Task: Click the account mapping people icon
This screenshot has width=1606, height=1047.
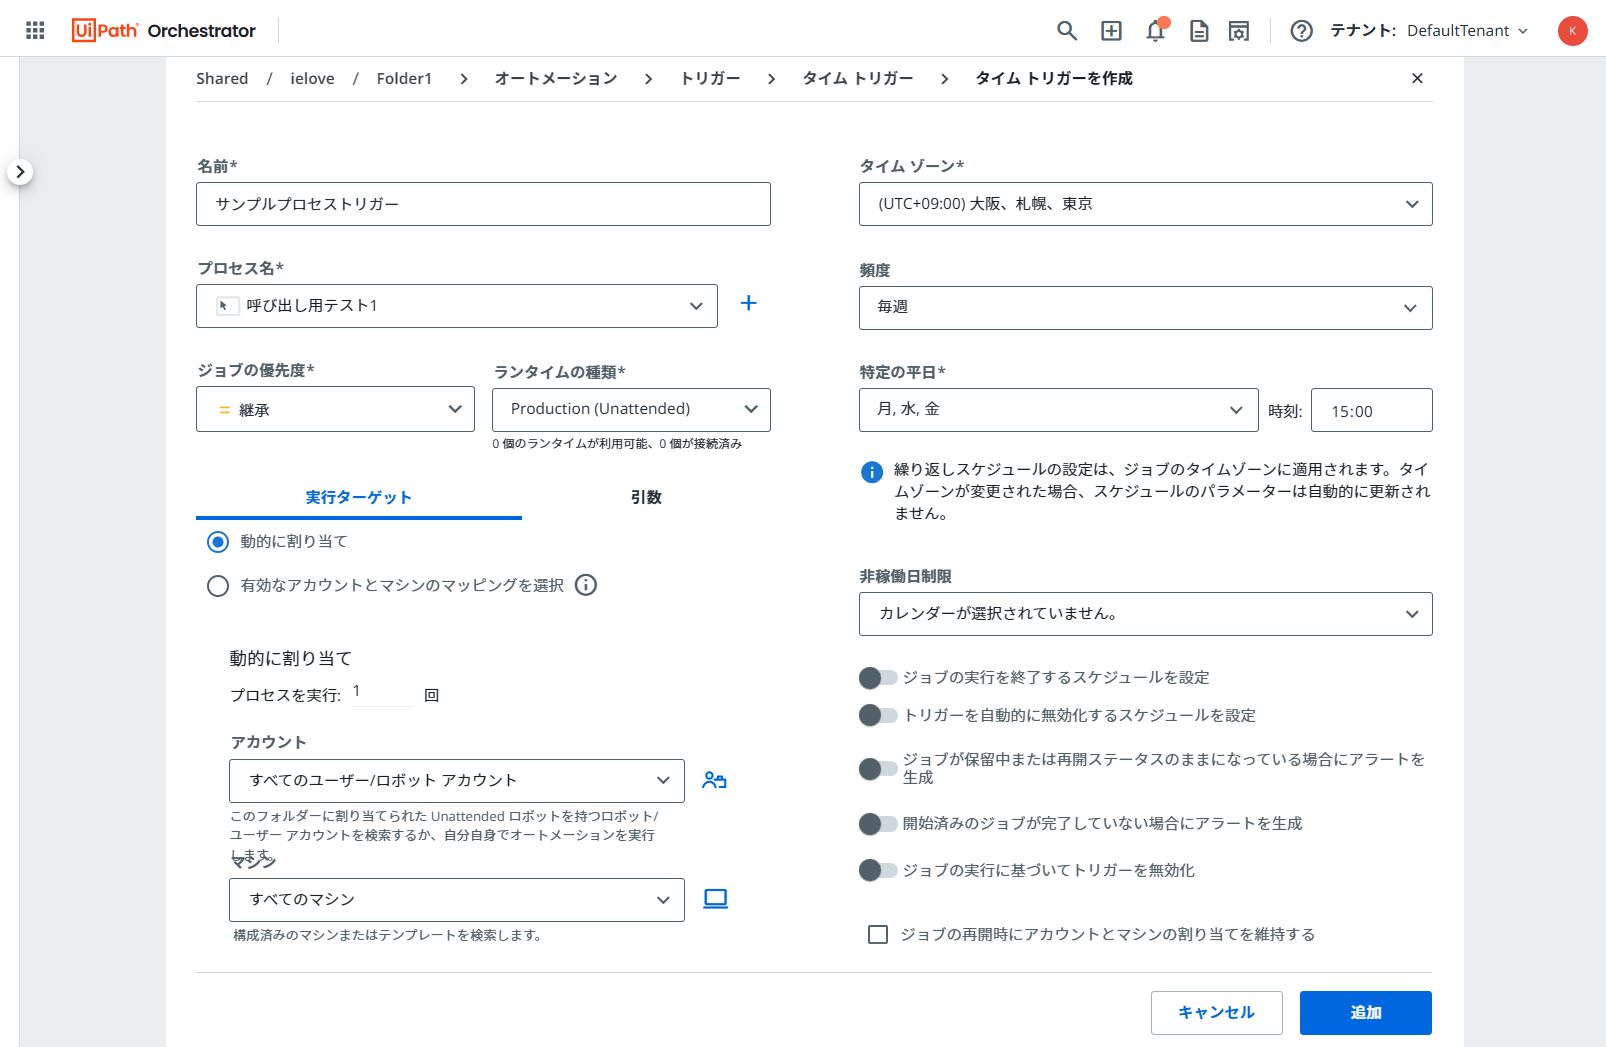Action: 714,780
